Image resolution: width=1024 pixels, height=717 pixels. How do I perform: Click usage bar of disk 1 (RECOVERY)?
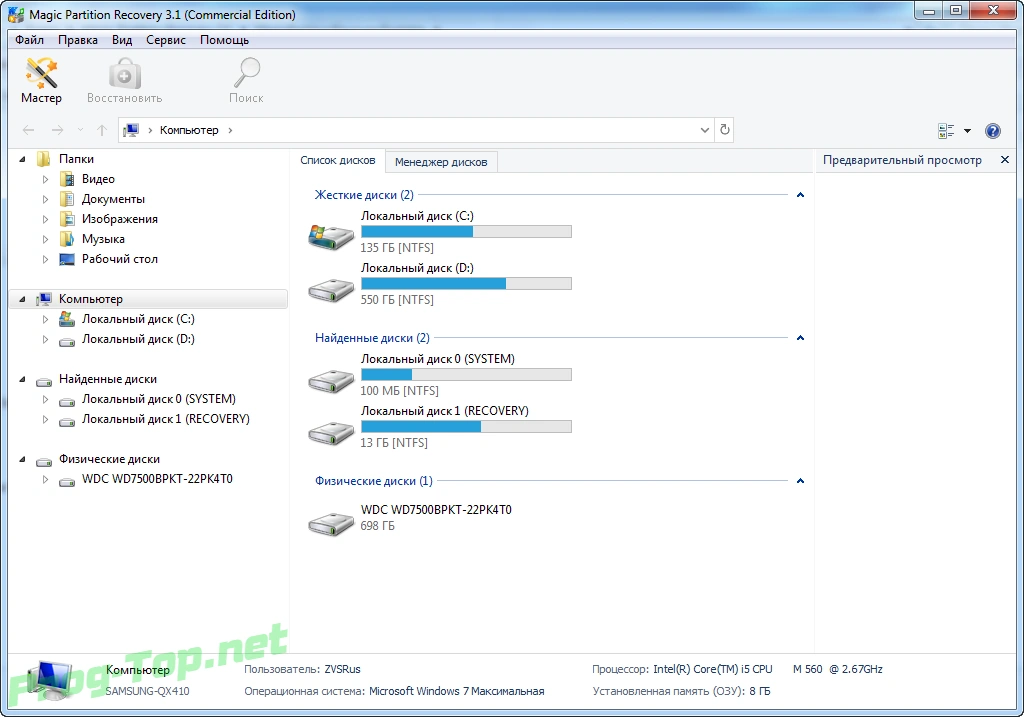pos(466,426)
